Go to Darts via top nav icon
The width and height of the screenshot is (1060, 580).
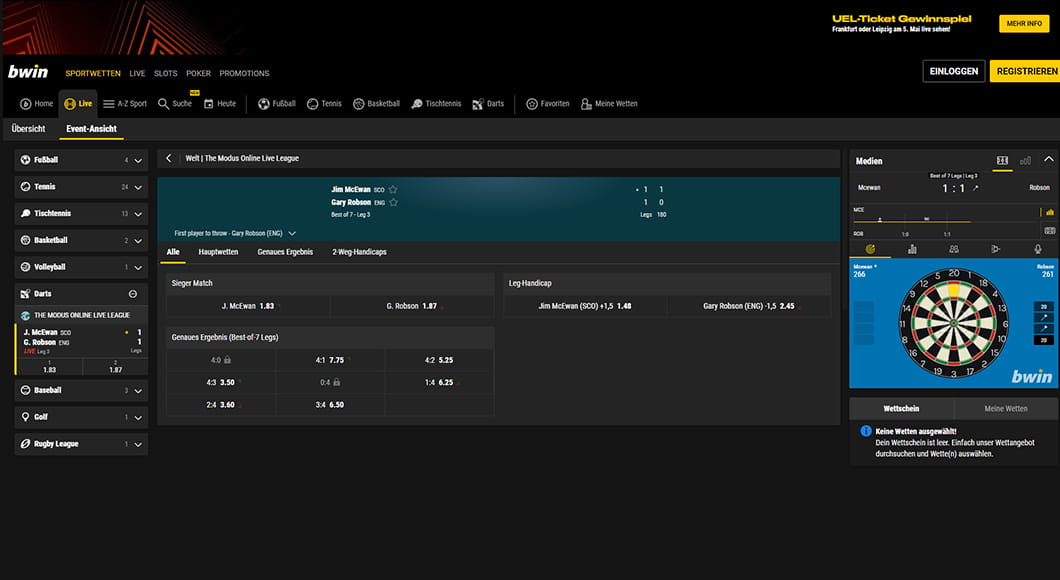coord(478,104)
